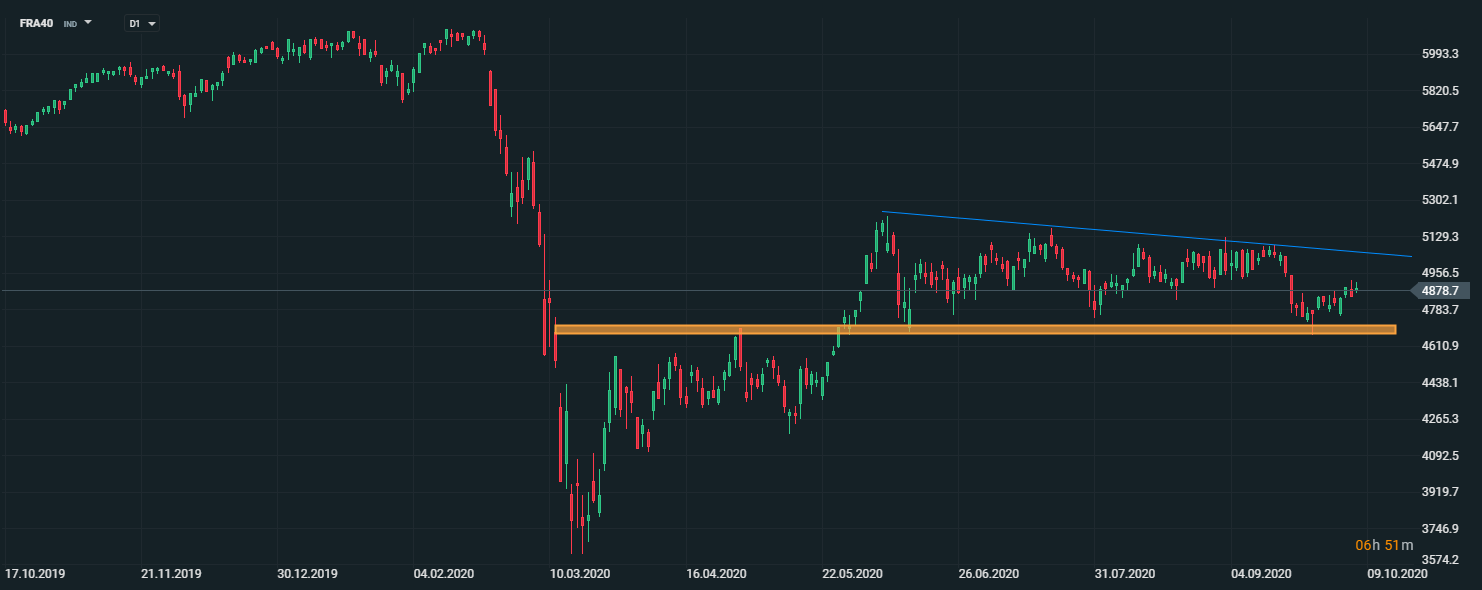This screenshot has height=590, width=1482.
Task: Click the current price tag 4878.7
Action: [x=1440, y=291]
